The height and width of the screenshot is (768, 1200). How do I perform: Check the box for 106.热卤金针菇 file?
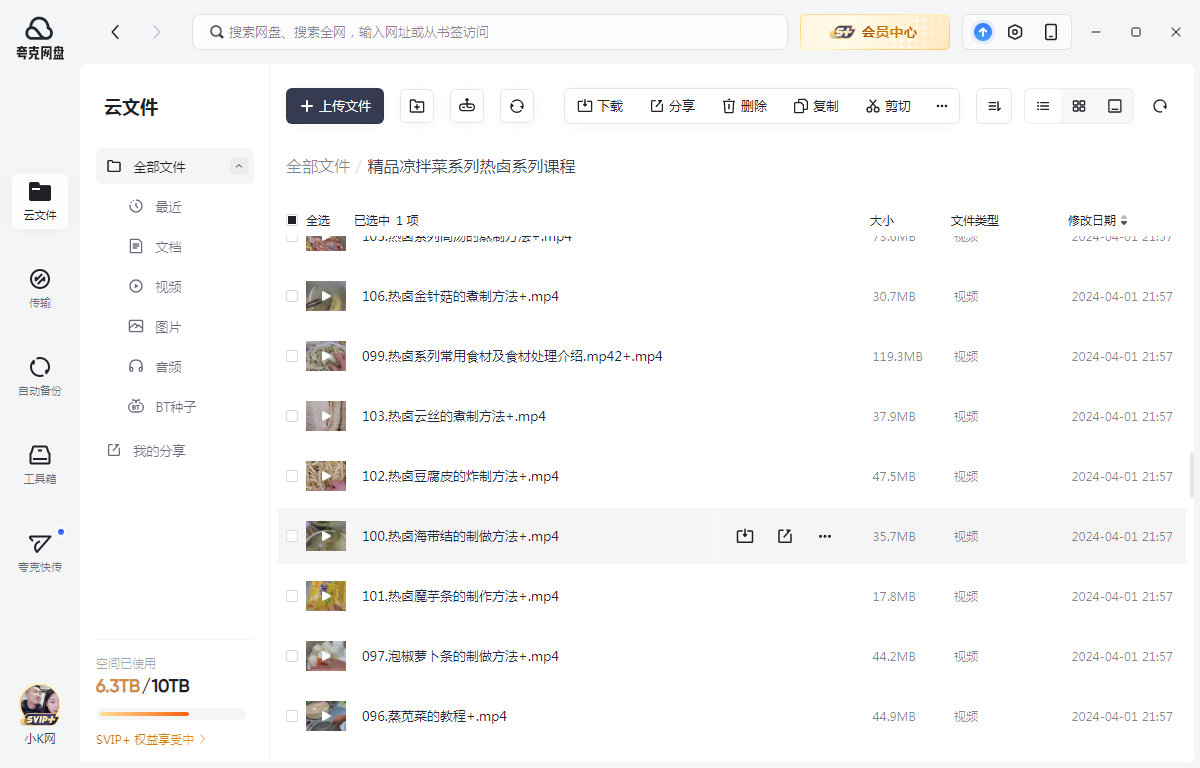click(x=292, y=296)
